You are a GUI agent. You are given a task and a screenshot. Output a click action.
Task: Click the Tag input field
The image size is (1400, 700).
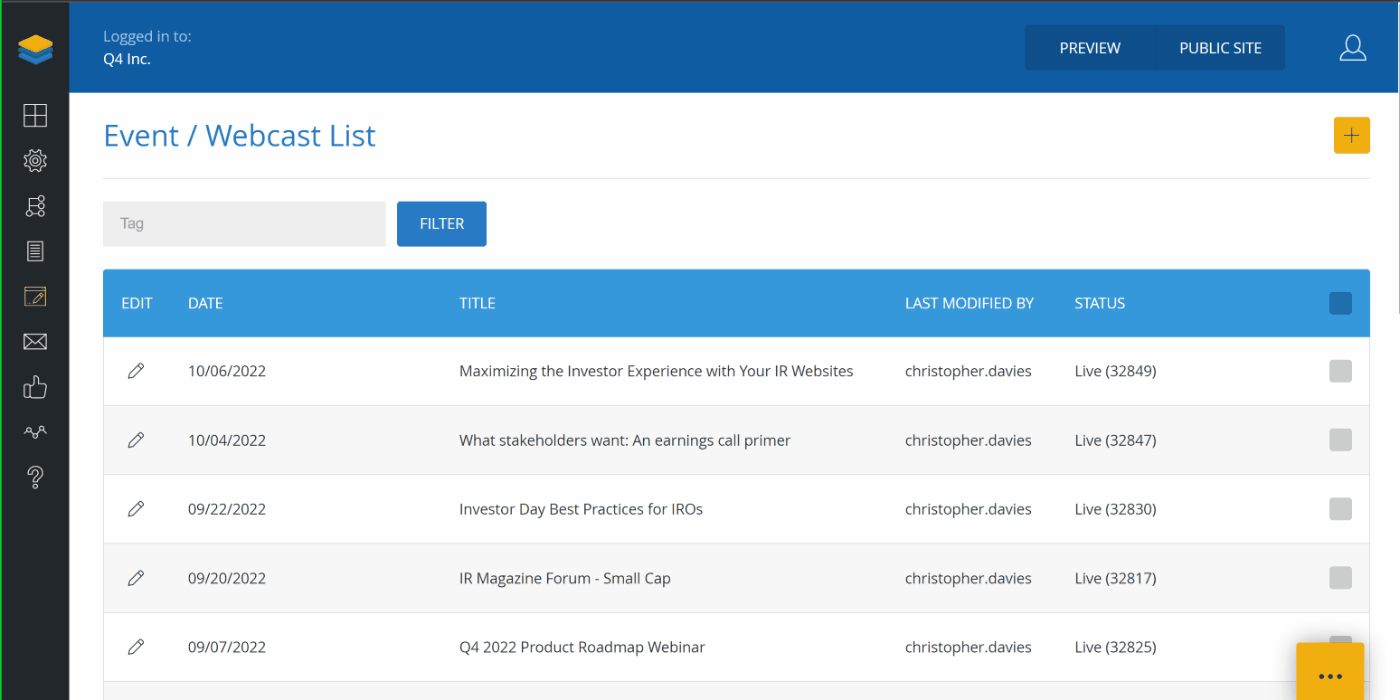pyautogui.click(x=244, y=224)
